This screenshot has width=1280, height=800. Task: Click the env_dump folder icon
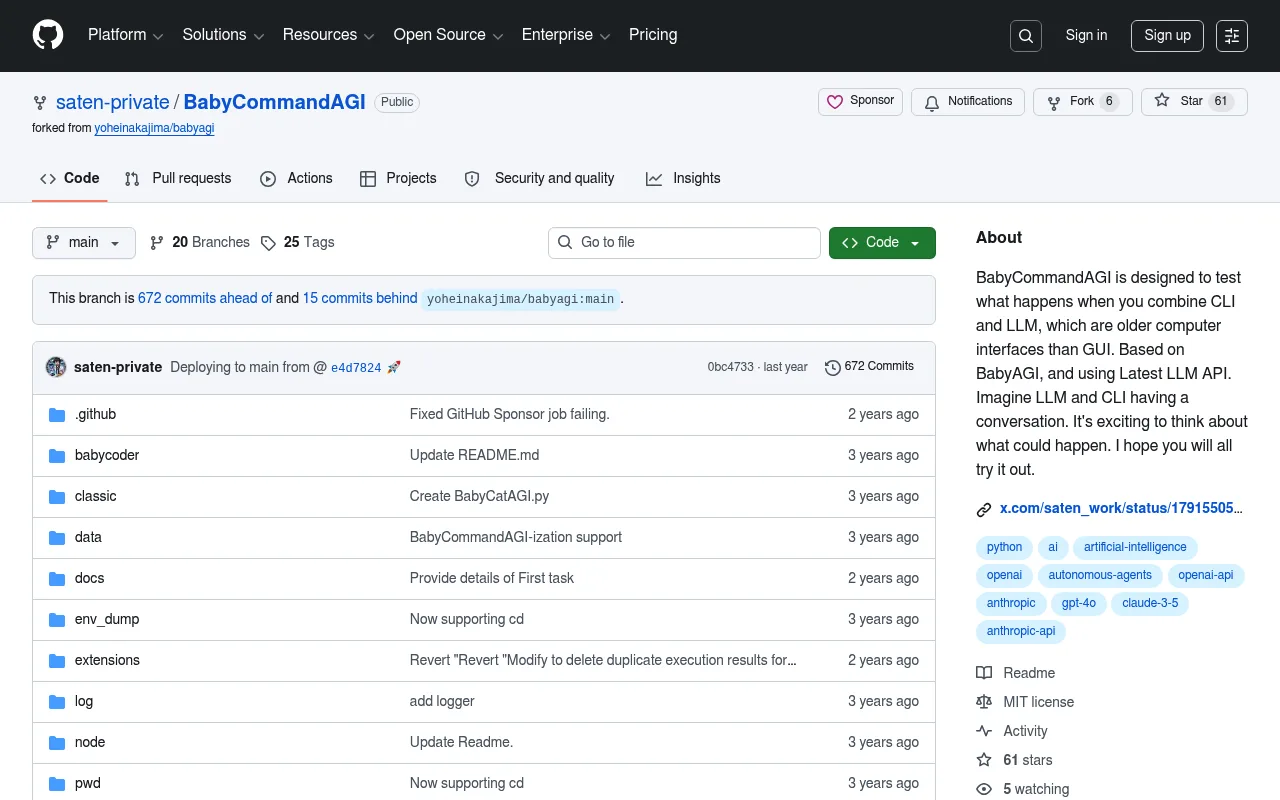[x=57, y=619]
